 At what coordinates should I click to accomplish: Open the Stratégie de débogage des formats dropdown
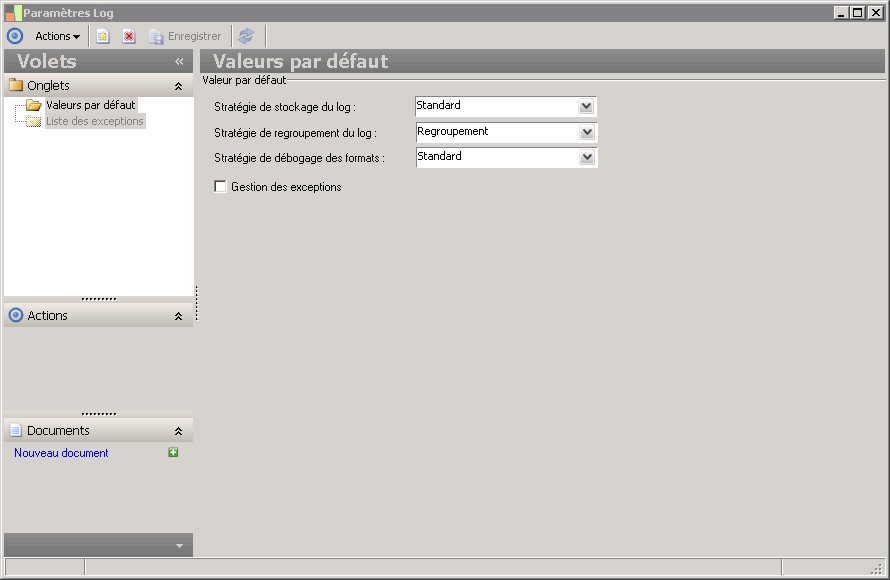pos(586,157)
